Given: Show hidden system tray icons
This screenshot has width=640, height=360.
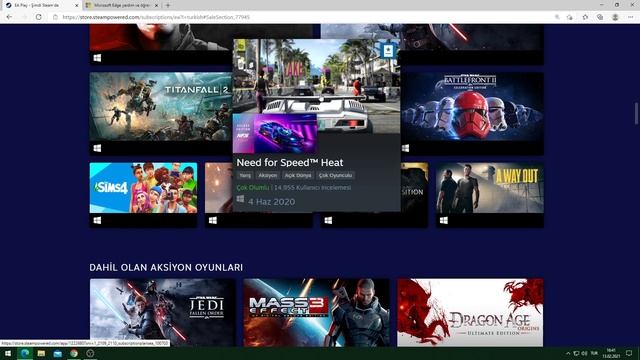Looking at the screenshot, I should [568, 353].
